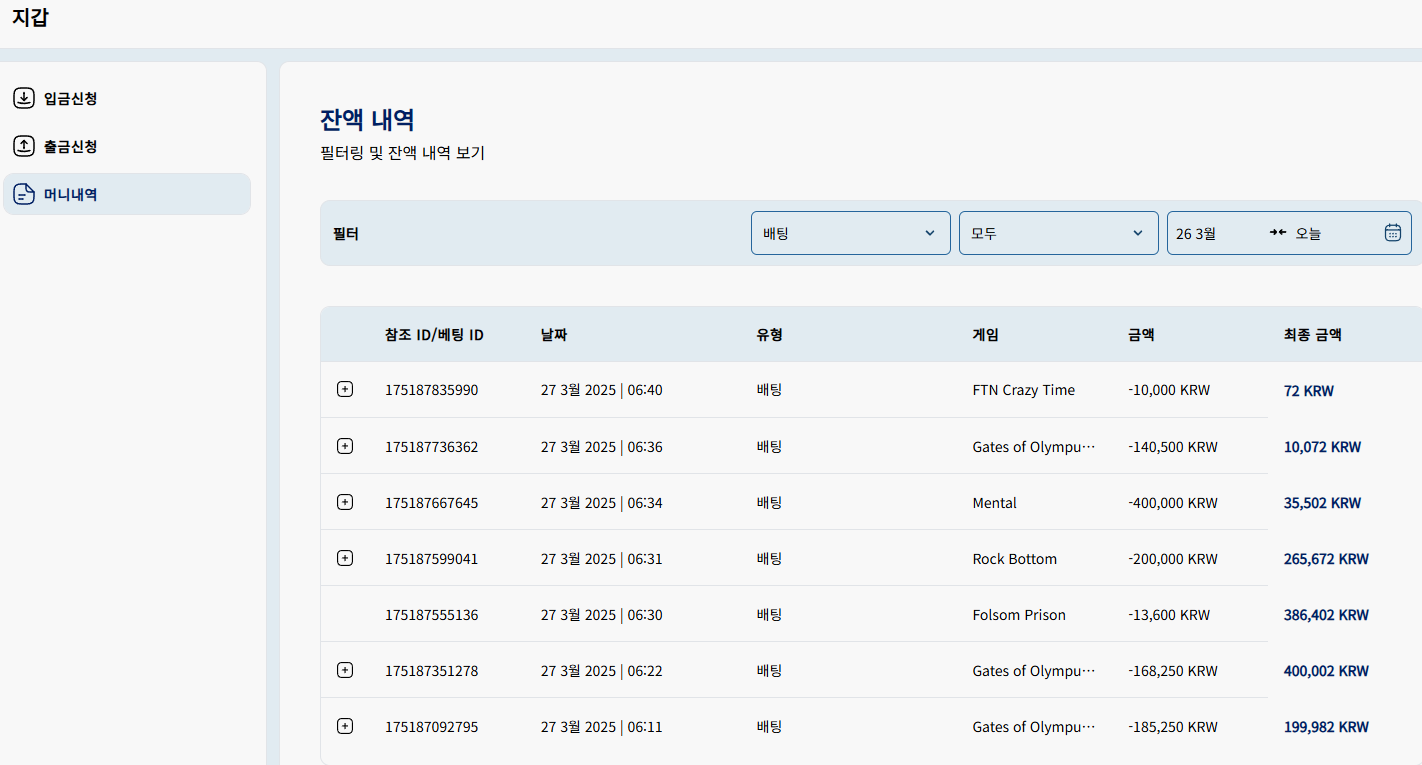This screenshot has width=1422, height=765.
Task: Click the Gates of Olympus cell at 06:22
Action: pos(1034,671)
